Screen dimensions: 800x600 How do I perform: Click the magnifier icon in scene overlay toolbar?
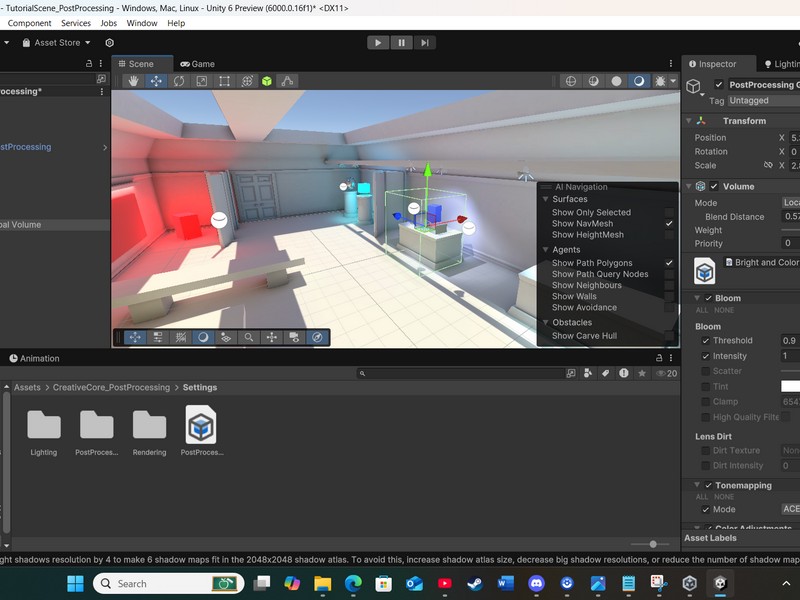tap(249, 338)
